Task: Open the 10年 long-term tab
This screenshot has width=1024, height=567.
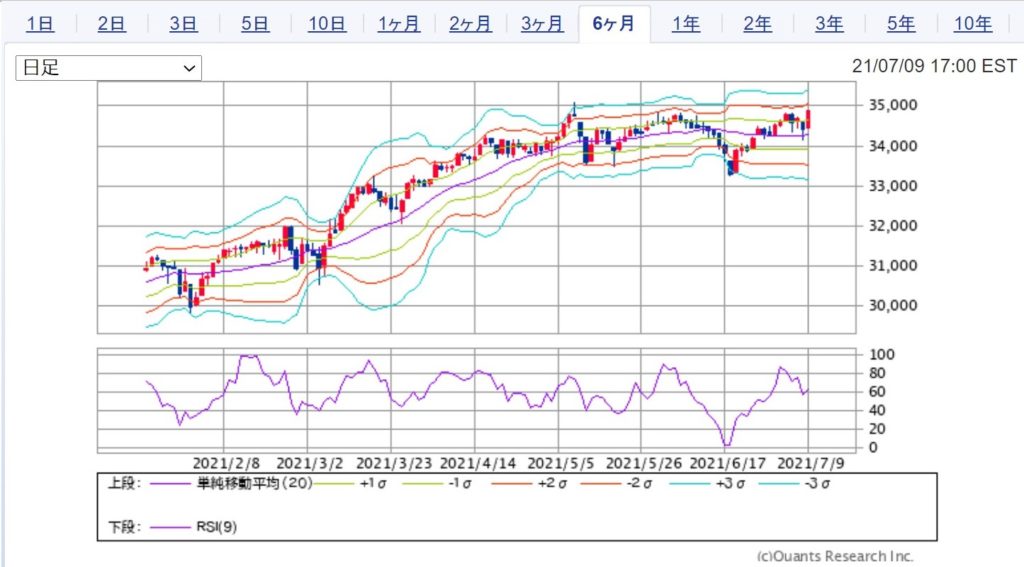Action: click(x=973, y=24)
